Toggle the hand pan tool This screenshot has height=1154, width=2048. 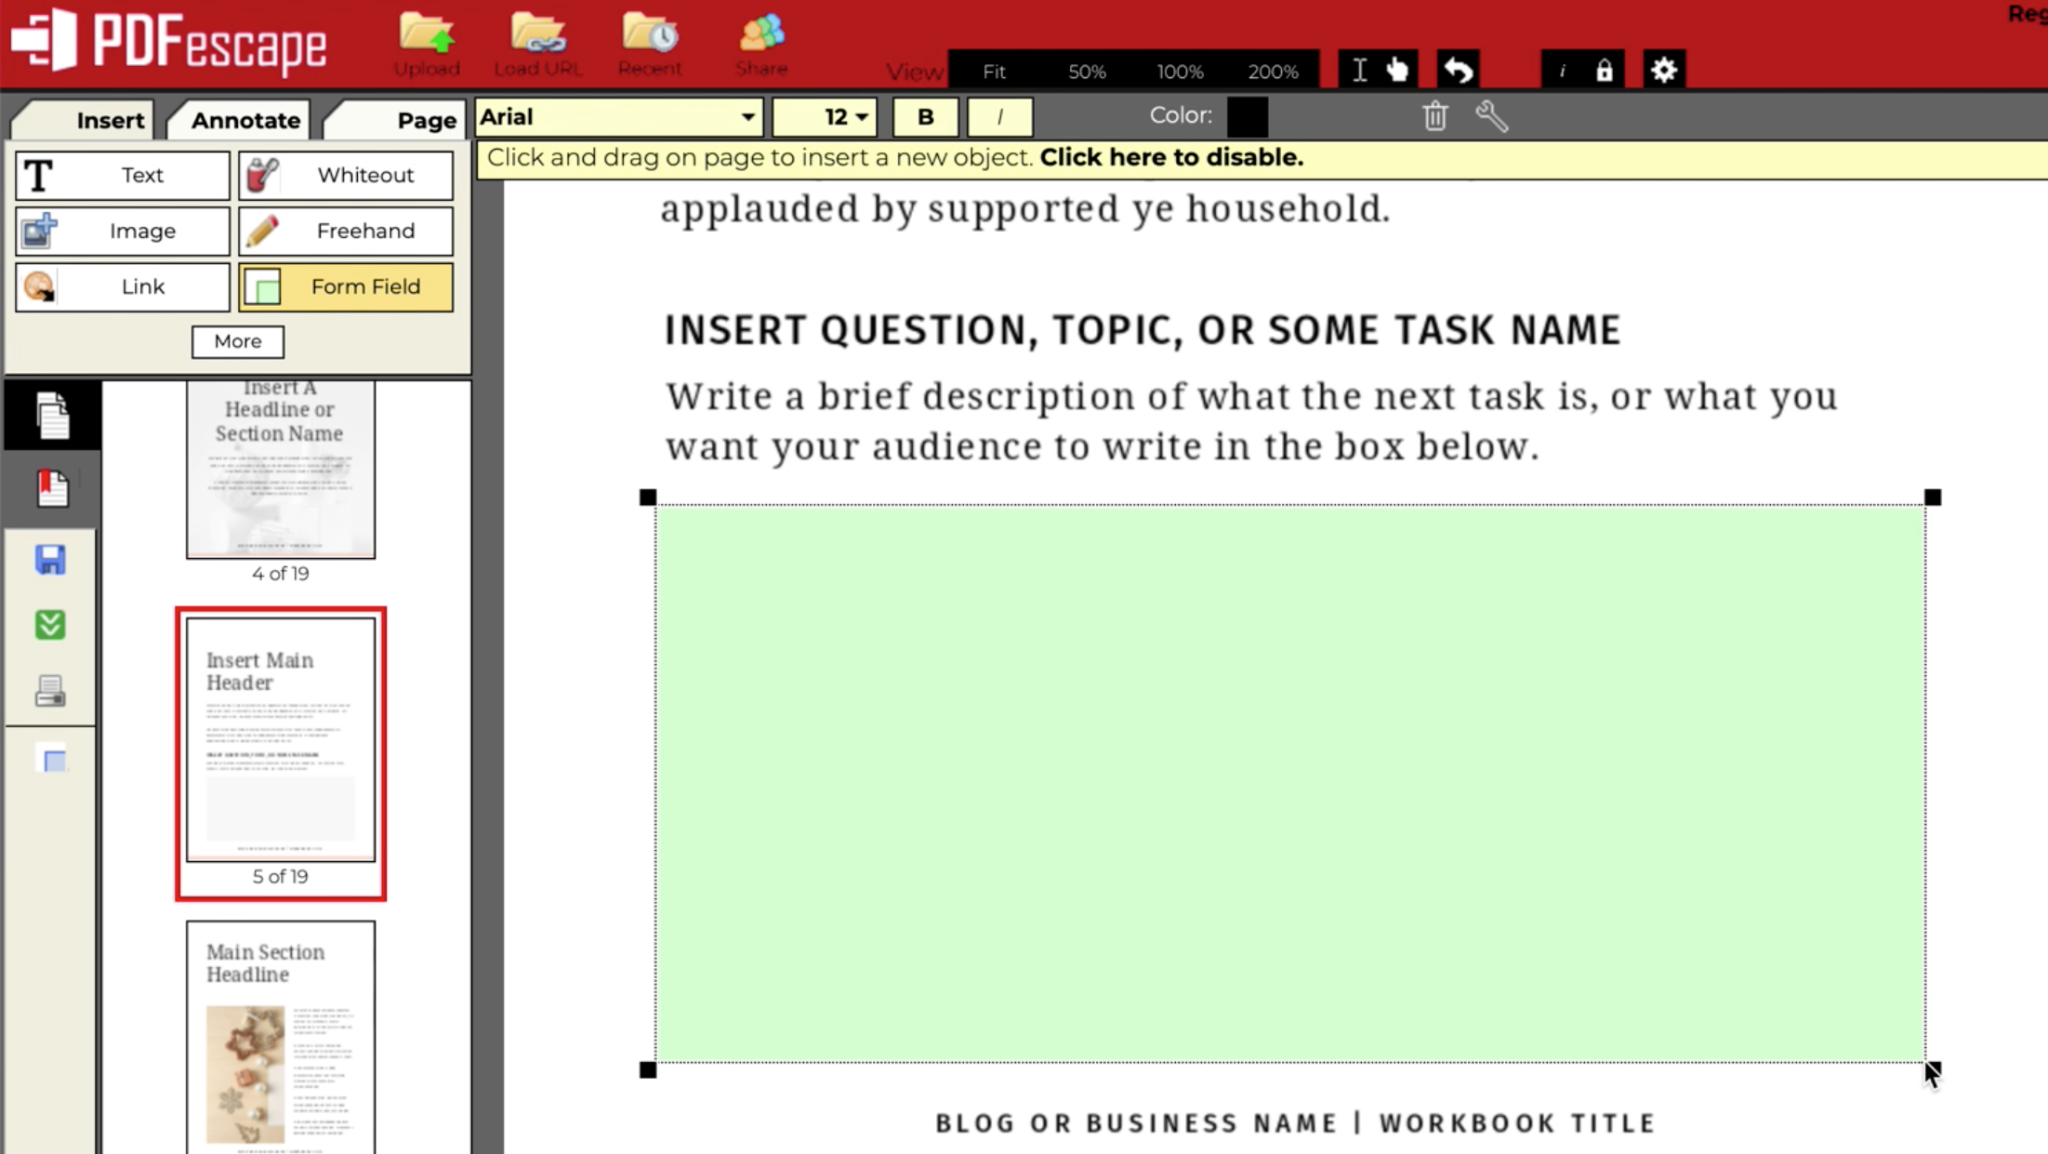(1397, 71)
